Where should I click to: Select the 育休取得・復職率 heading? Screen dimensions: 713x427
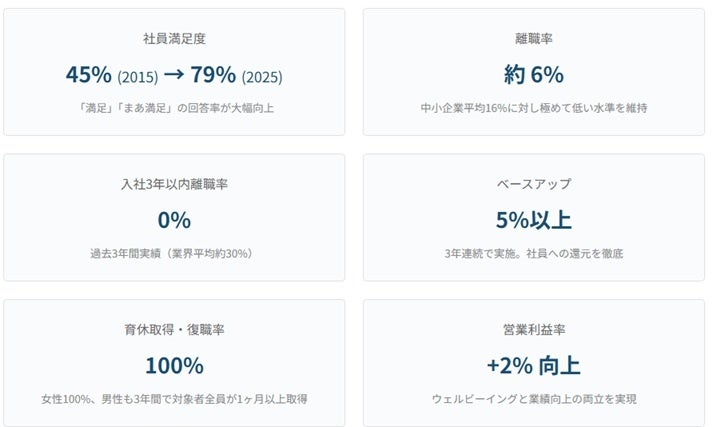tap(174, 329)
